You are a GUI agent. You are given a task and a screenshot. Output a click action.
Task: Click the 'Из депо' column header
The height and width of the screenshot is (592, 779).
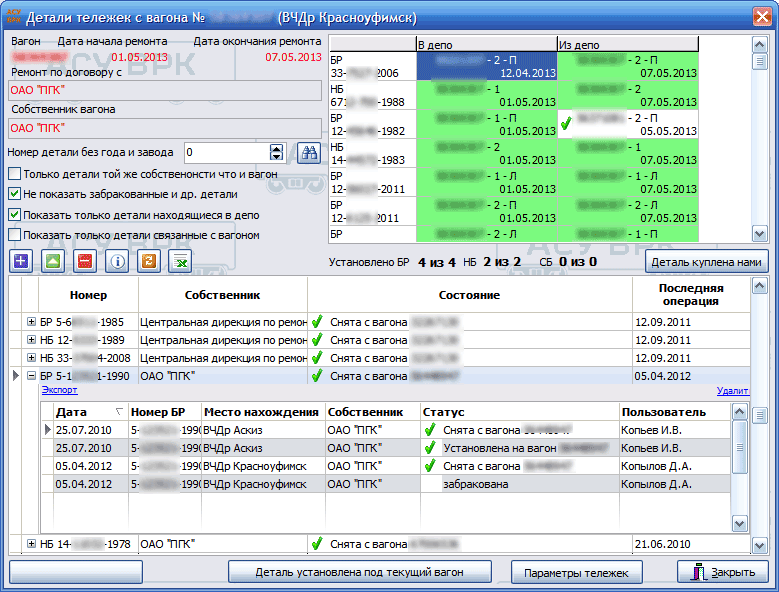(628, 45)
